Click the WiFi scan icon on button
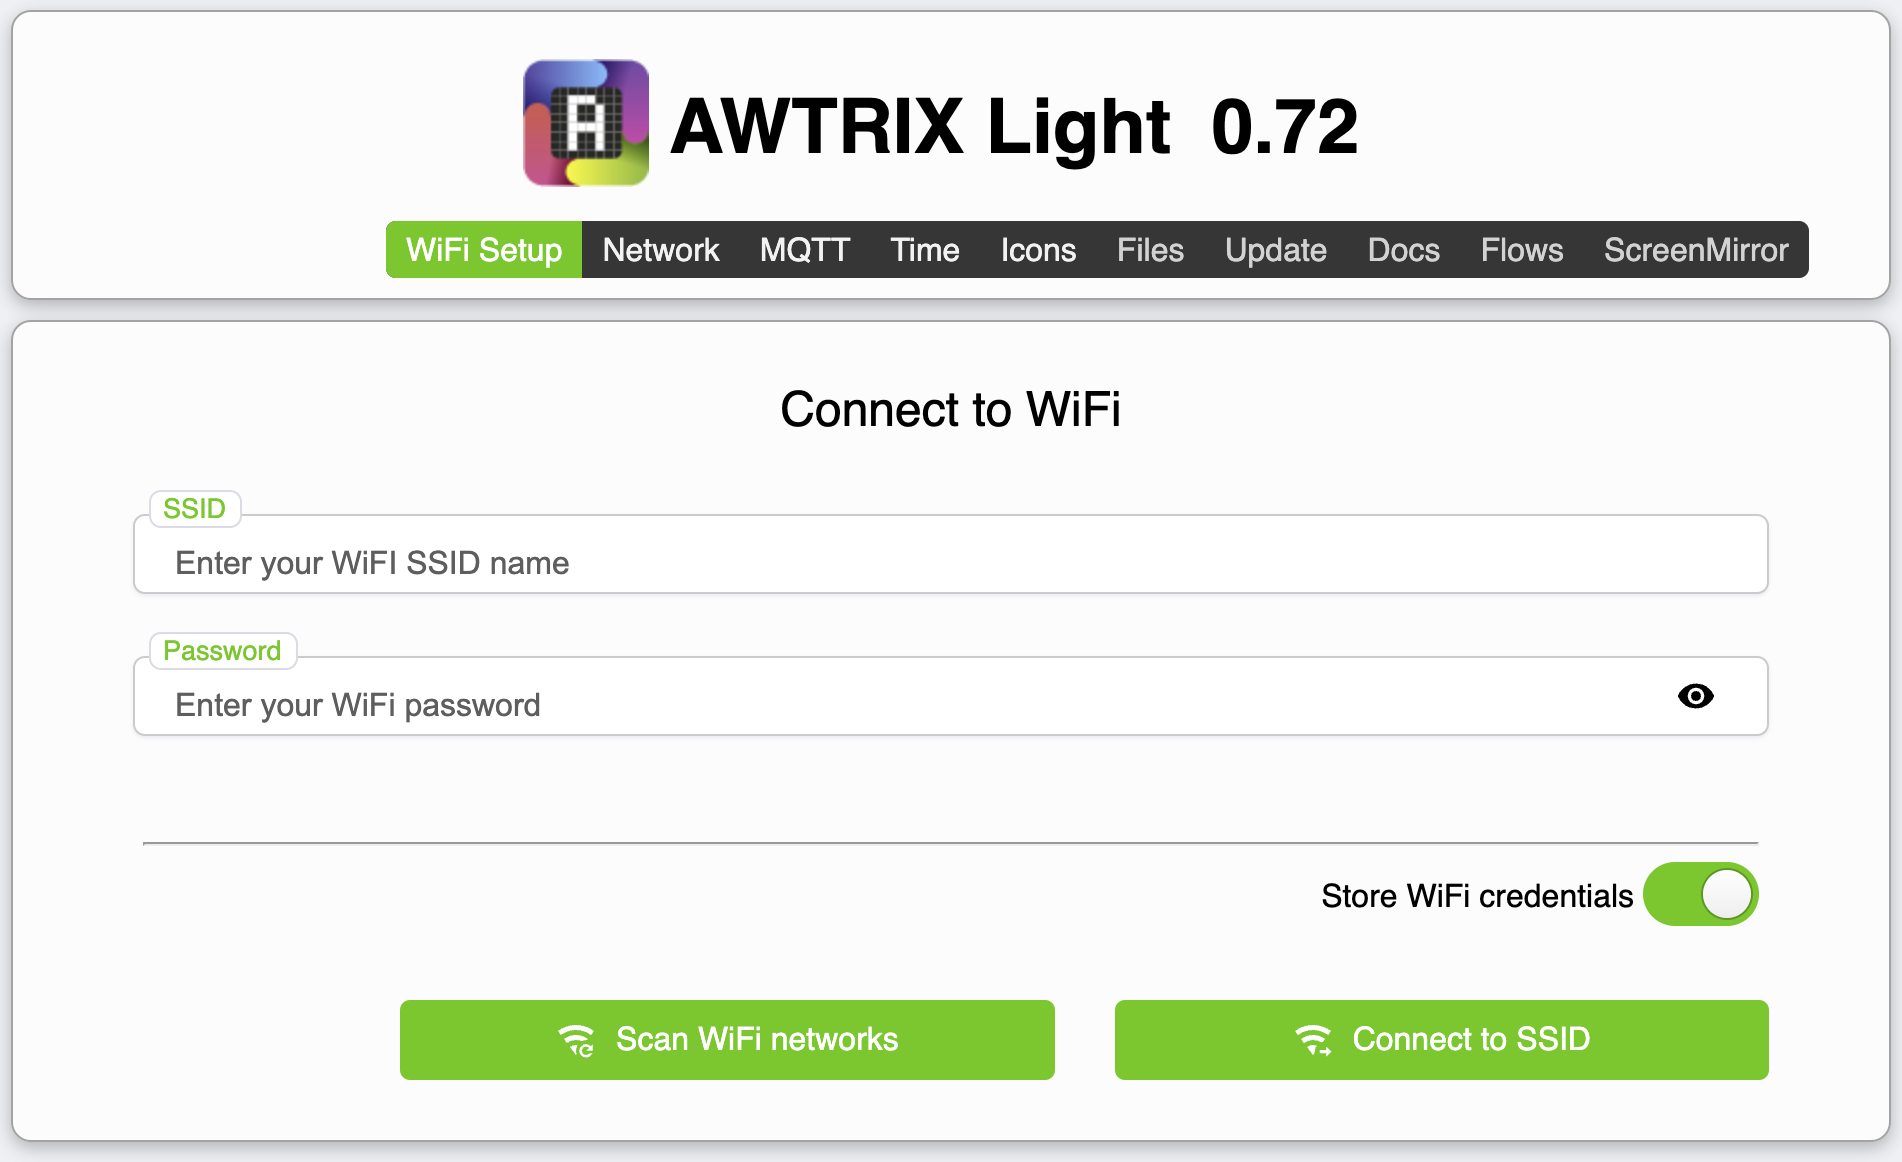 577,1040
